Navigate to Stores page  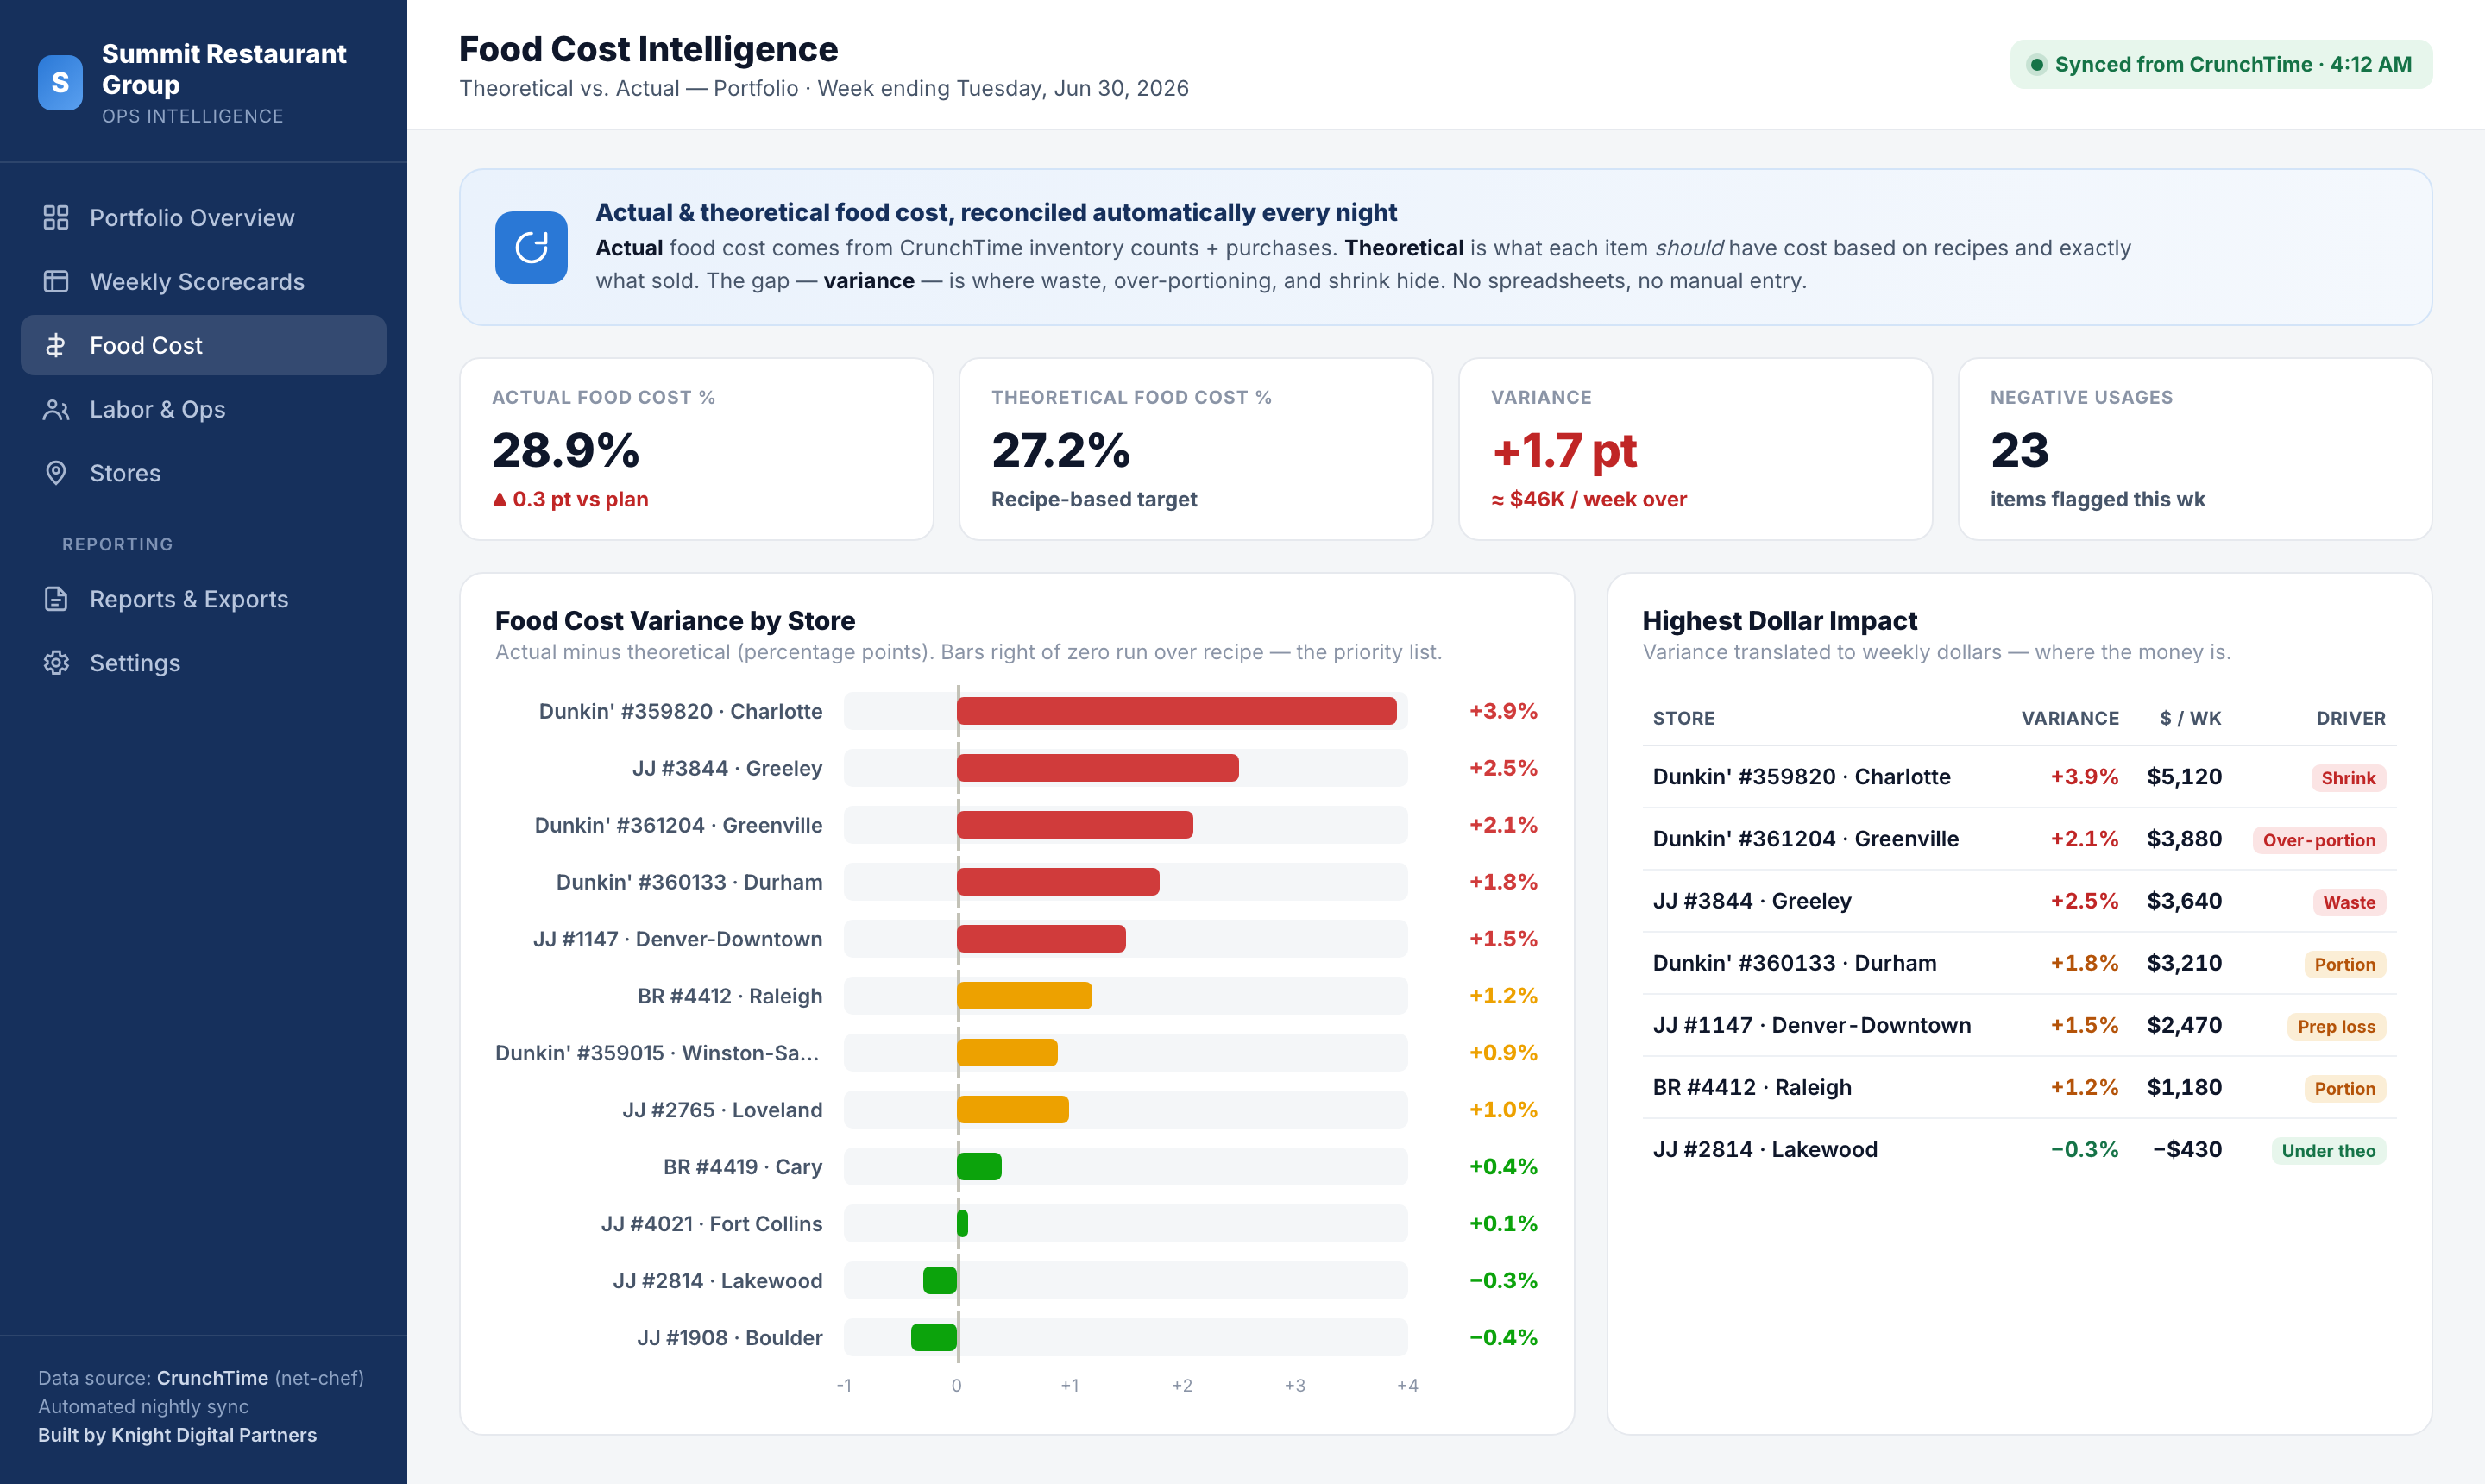[203, 473]
